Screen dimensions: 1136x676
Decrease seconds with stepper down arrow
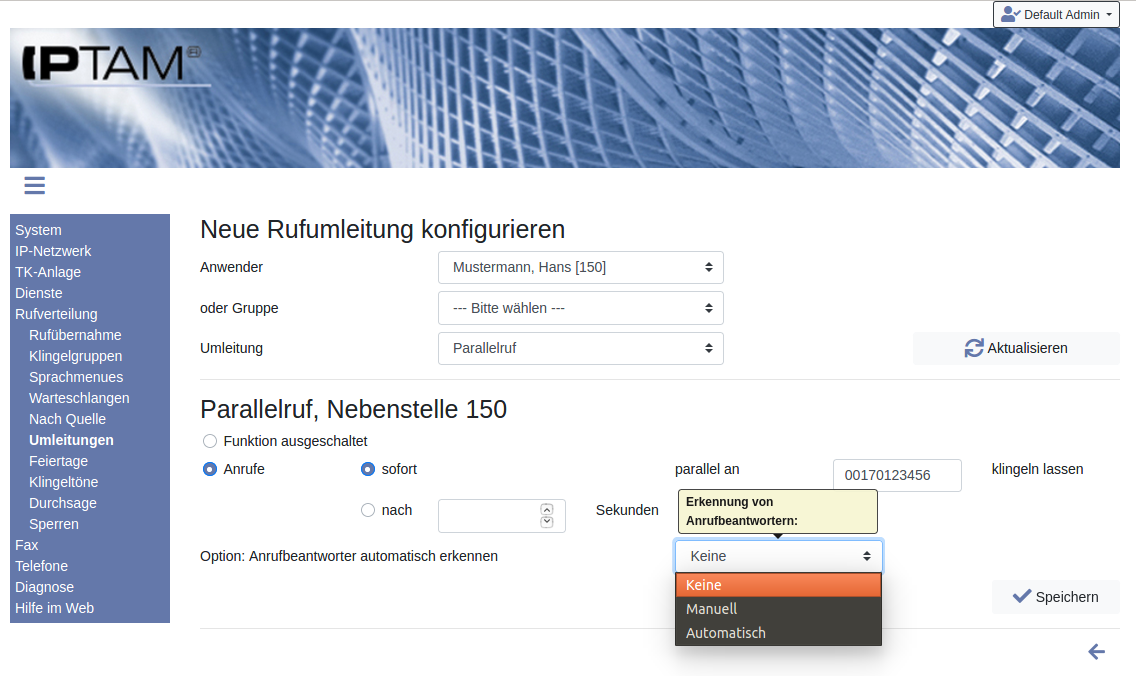coord(546,522)
